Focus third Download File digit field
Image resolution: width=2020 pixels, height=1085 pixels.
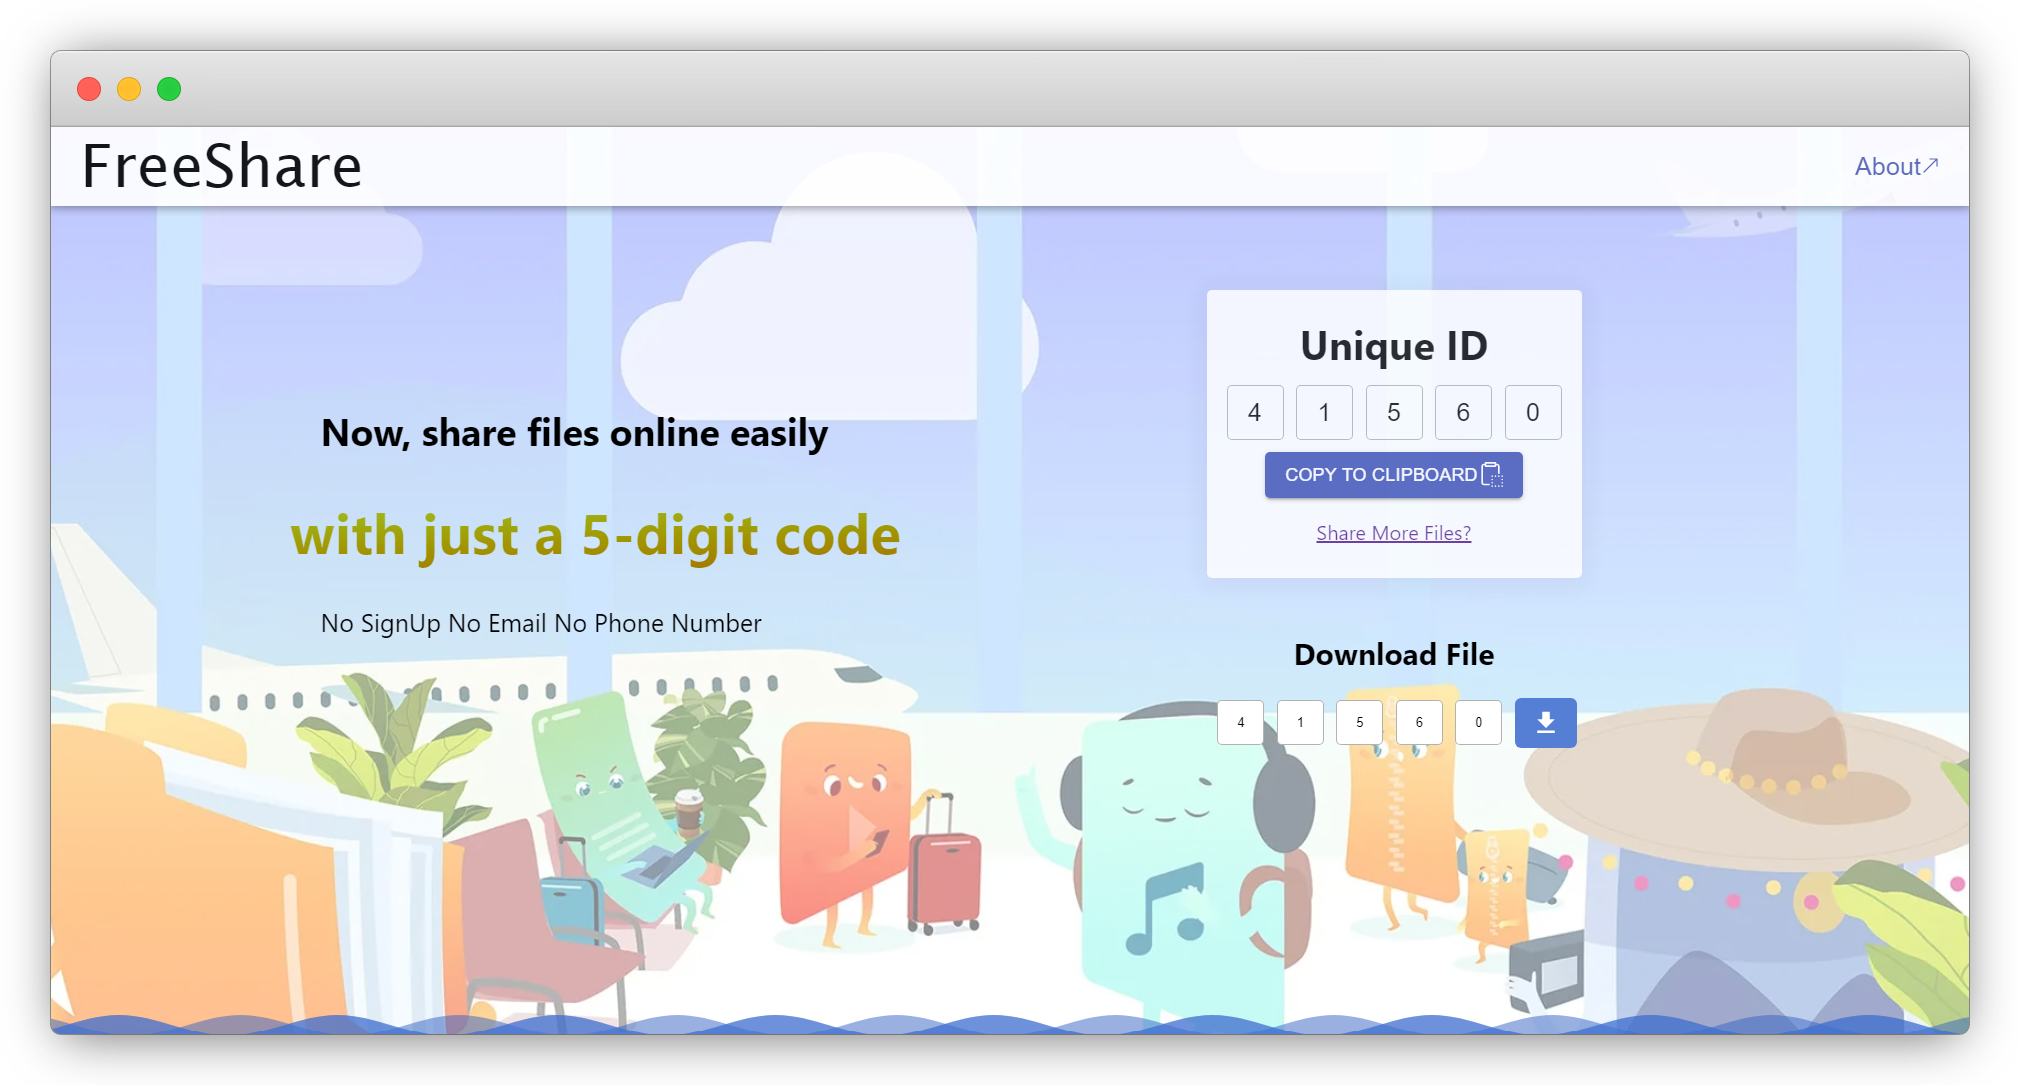pyautogui.click(x=1359, y=722)
